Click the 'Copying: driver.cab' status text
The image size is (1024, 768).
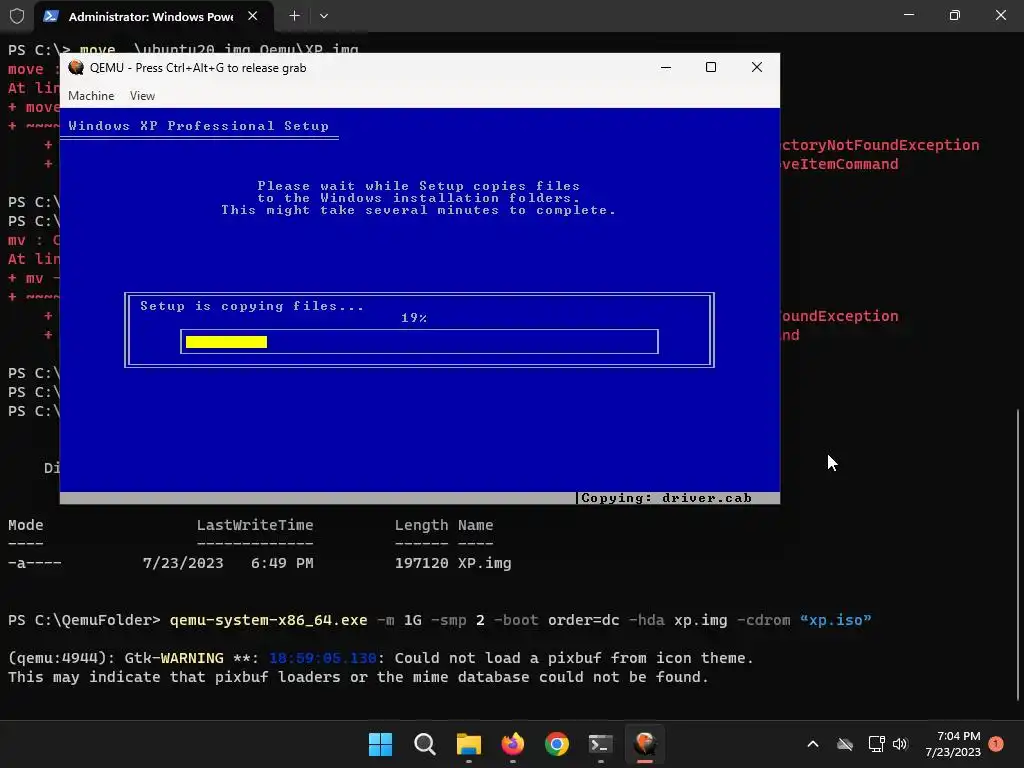666,498
